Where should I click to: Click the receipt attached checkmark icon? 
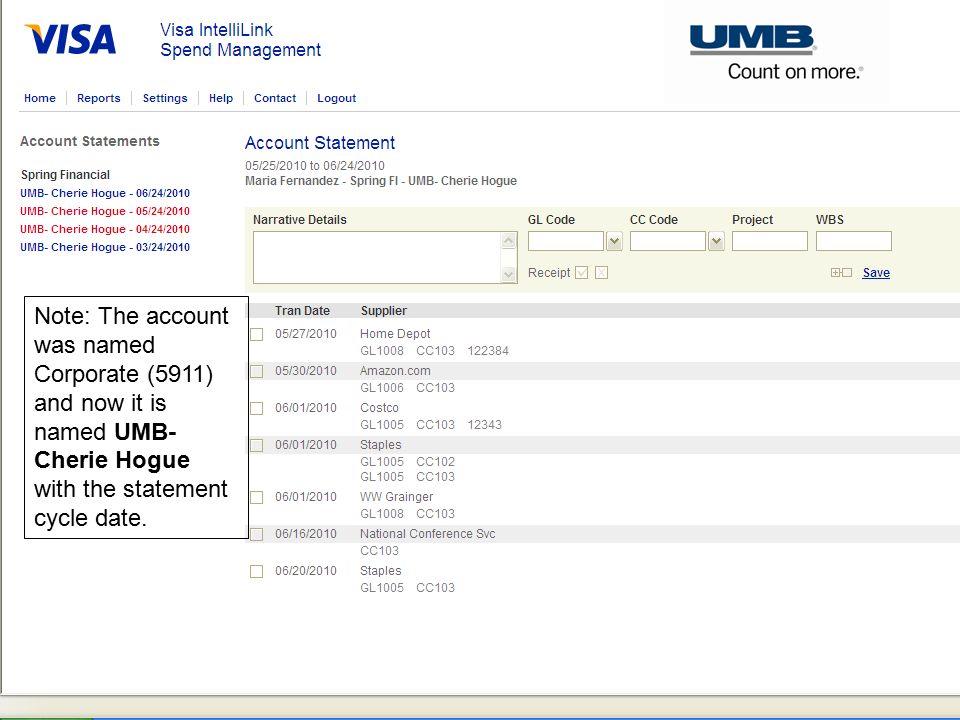(582, 272)
